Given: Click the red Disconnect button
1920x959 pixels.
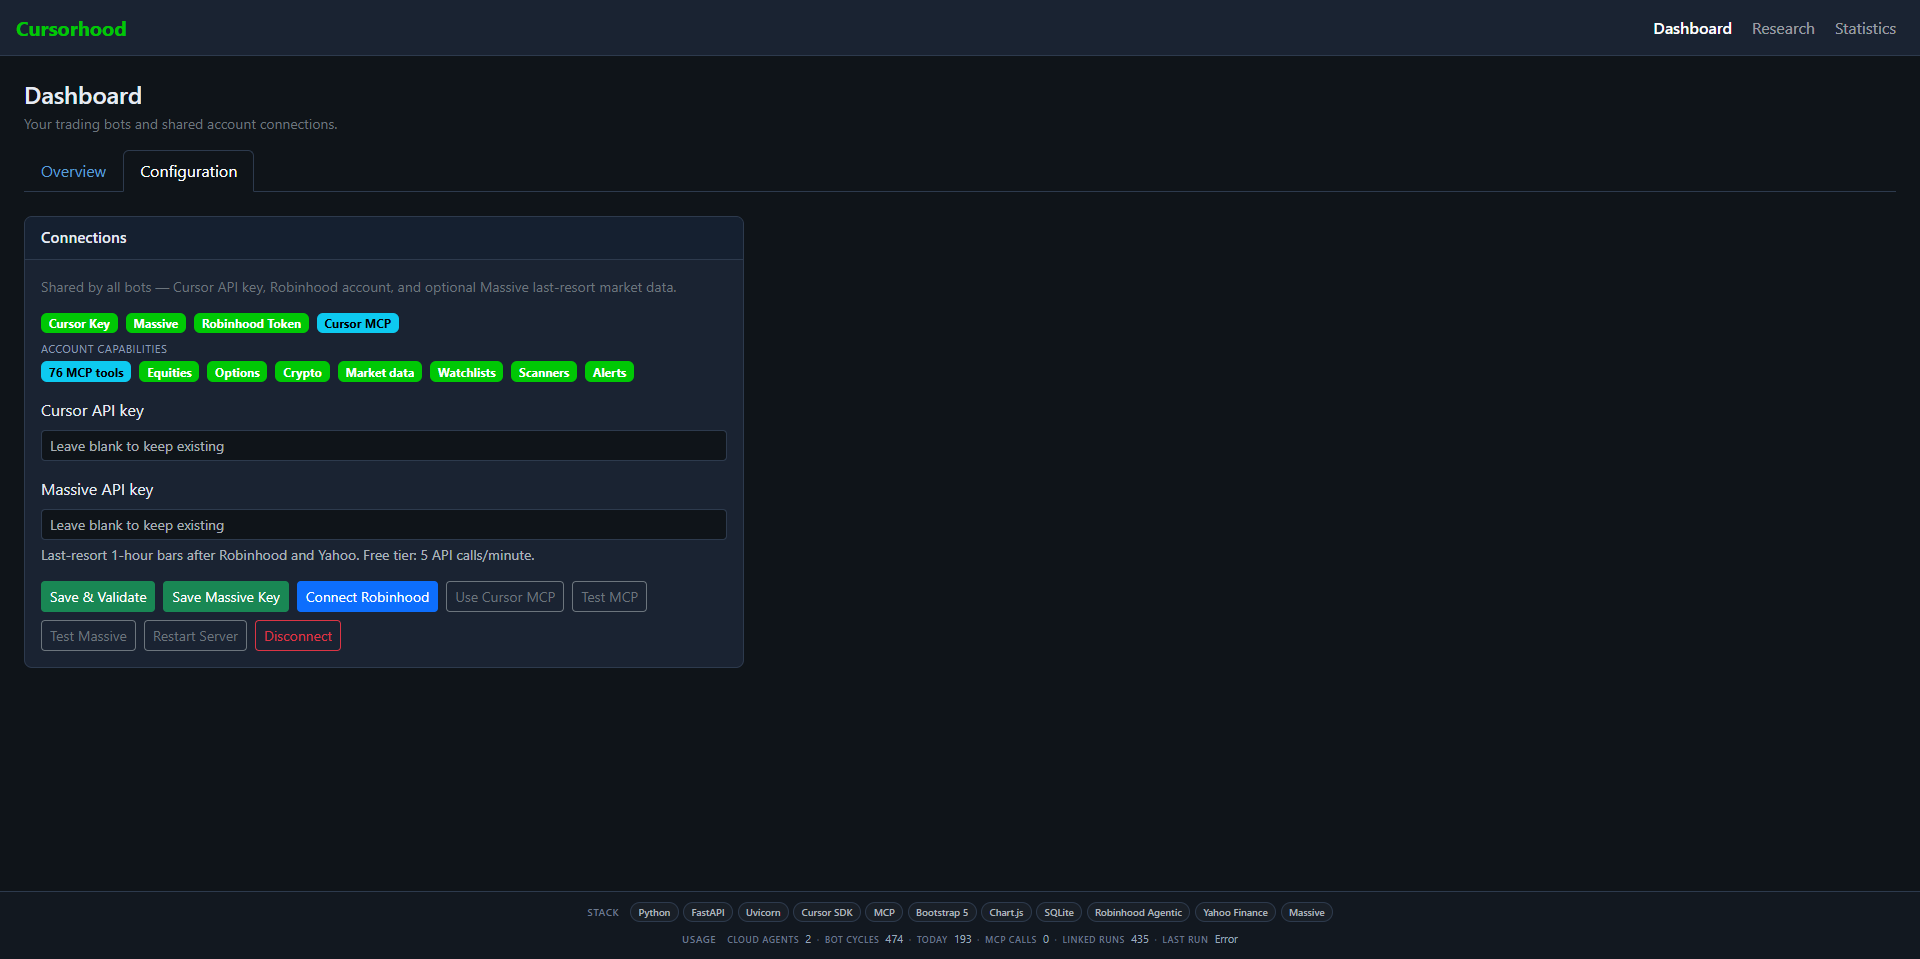Looking at the screenshot, I should tap(298, 636).
